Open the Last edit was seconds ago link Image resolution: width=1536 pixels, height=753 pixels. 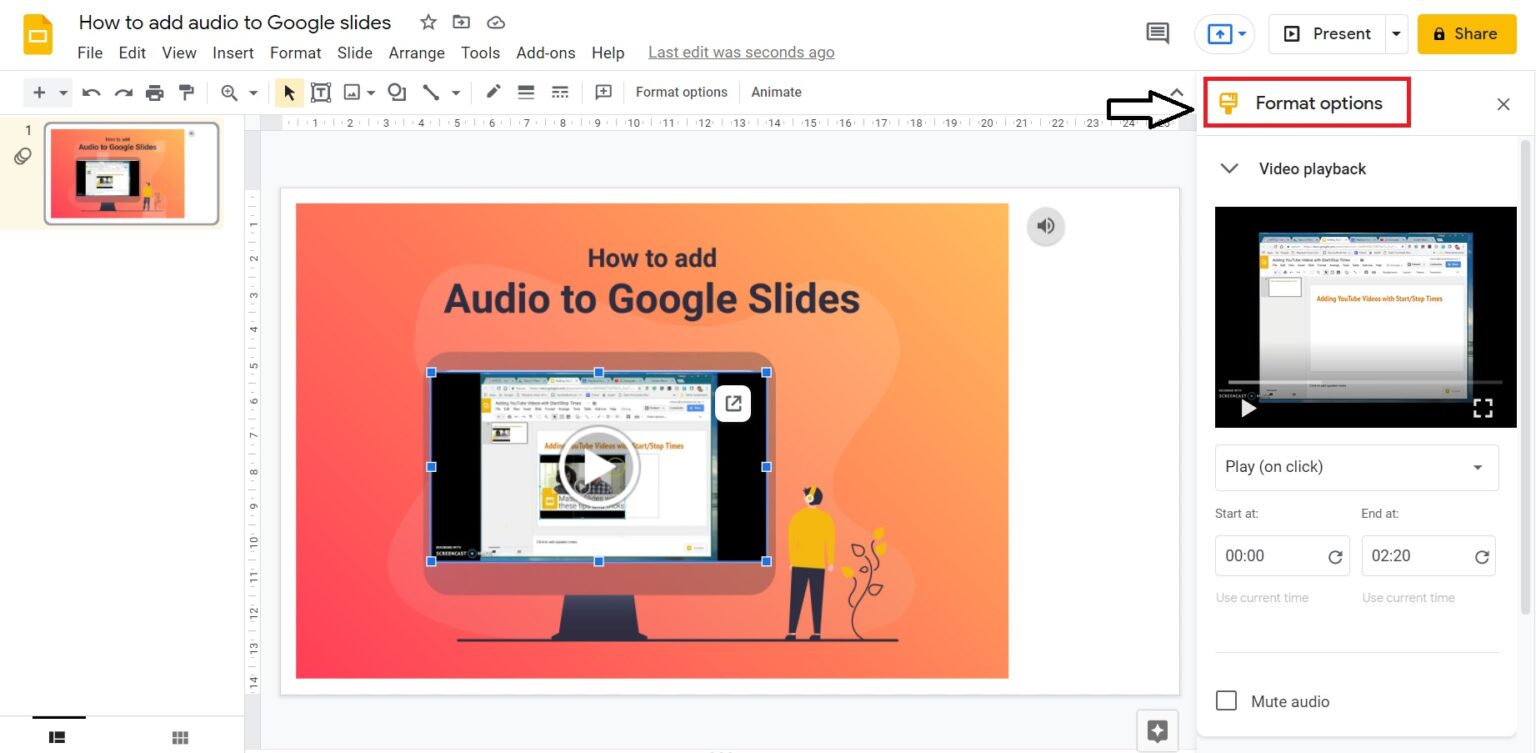point(741,52)
